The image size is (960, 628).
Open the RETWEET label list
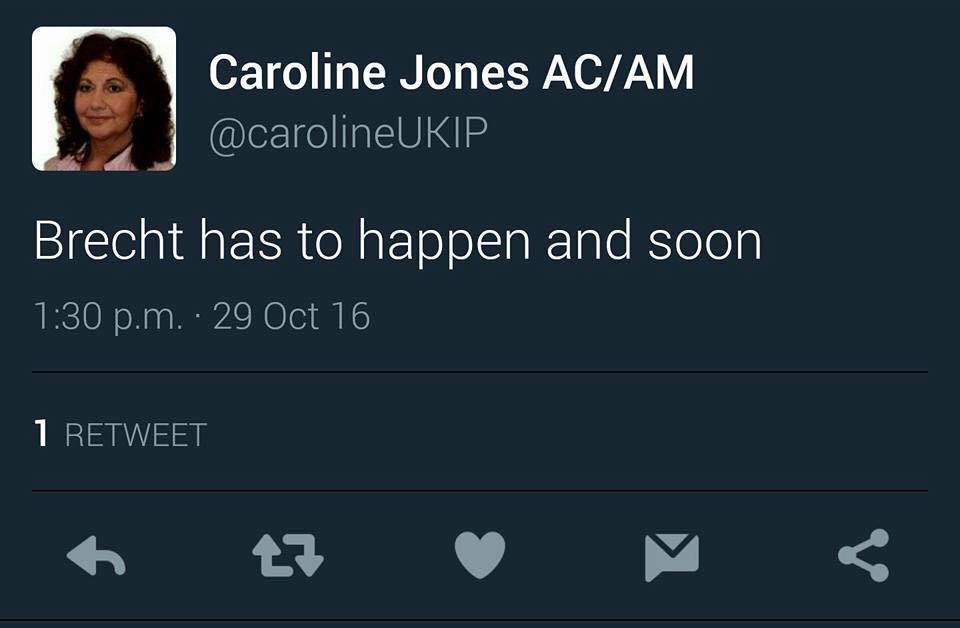(136, 435)
